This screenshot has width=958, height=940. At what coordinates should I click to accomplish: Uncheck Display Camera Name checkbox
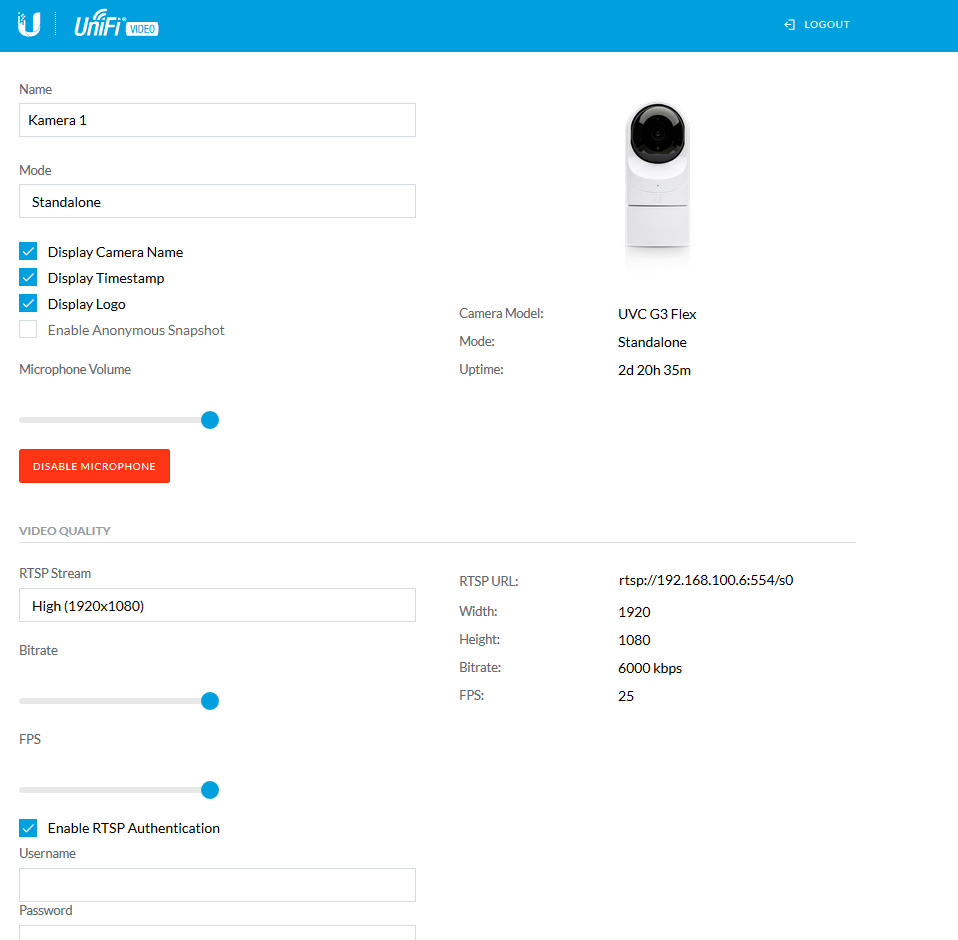tap(28, 252)
